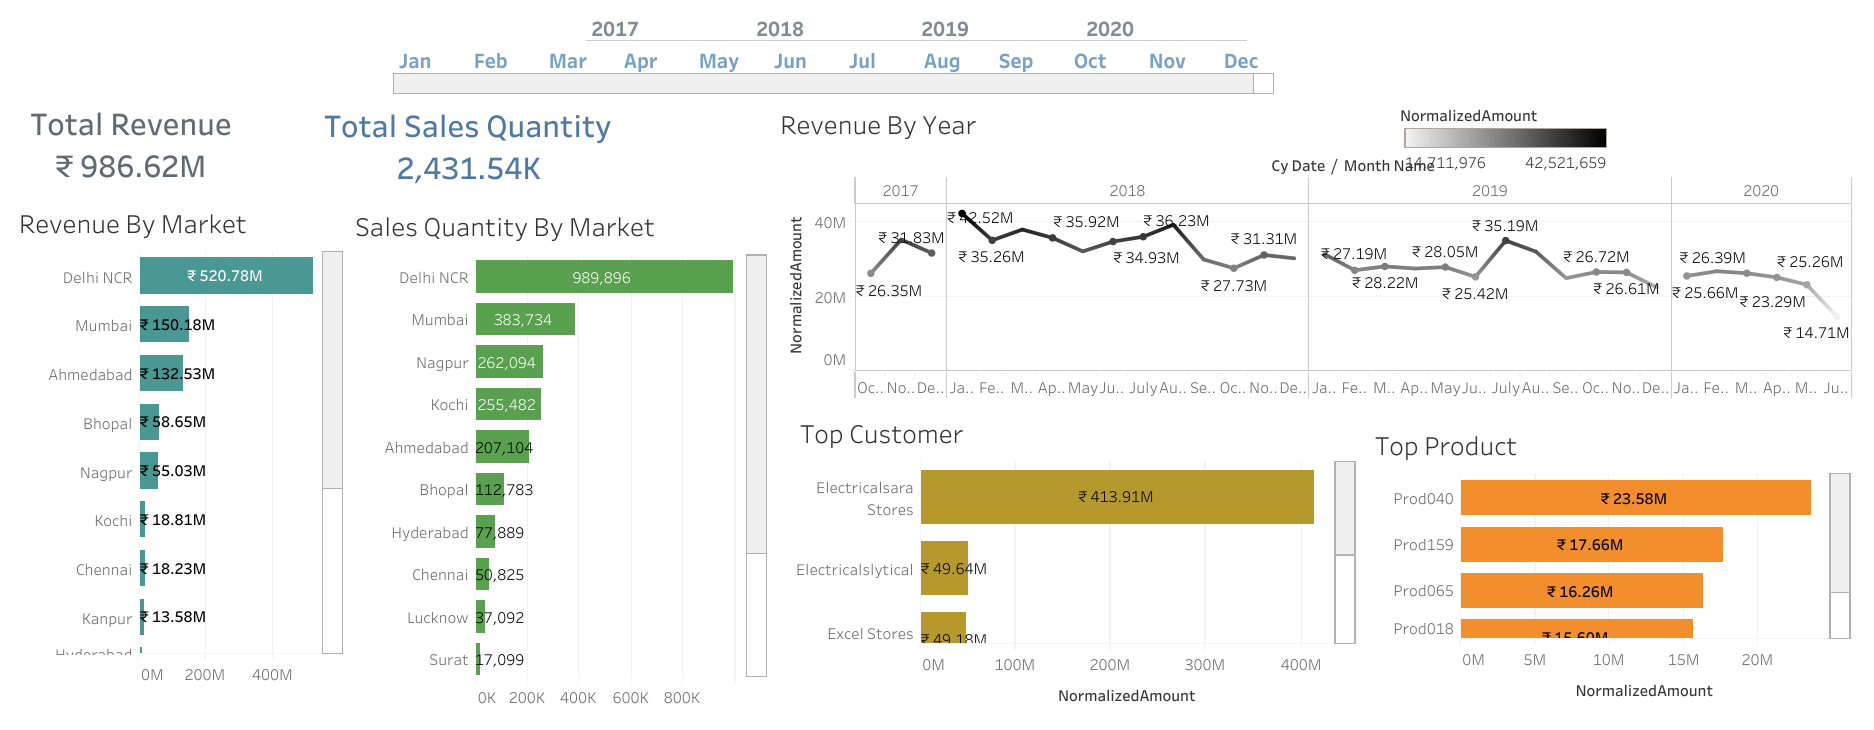This screenshot has width=1874, height=730.
Task: Click the Nagpur 262,094 quantity bar
Action: [x=509, y=362]
